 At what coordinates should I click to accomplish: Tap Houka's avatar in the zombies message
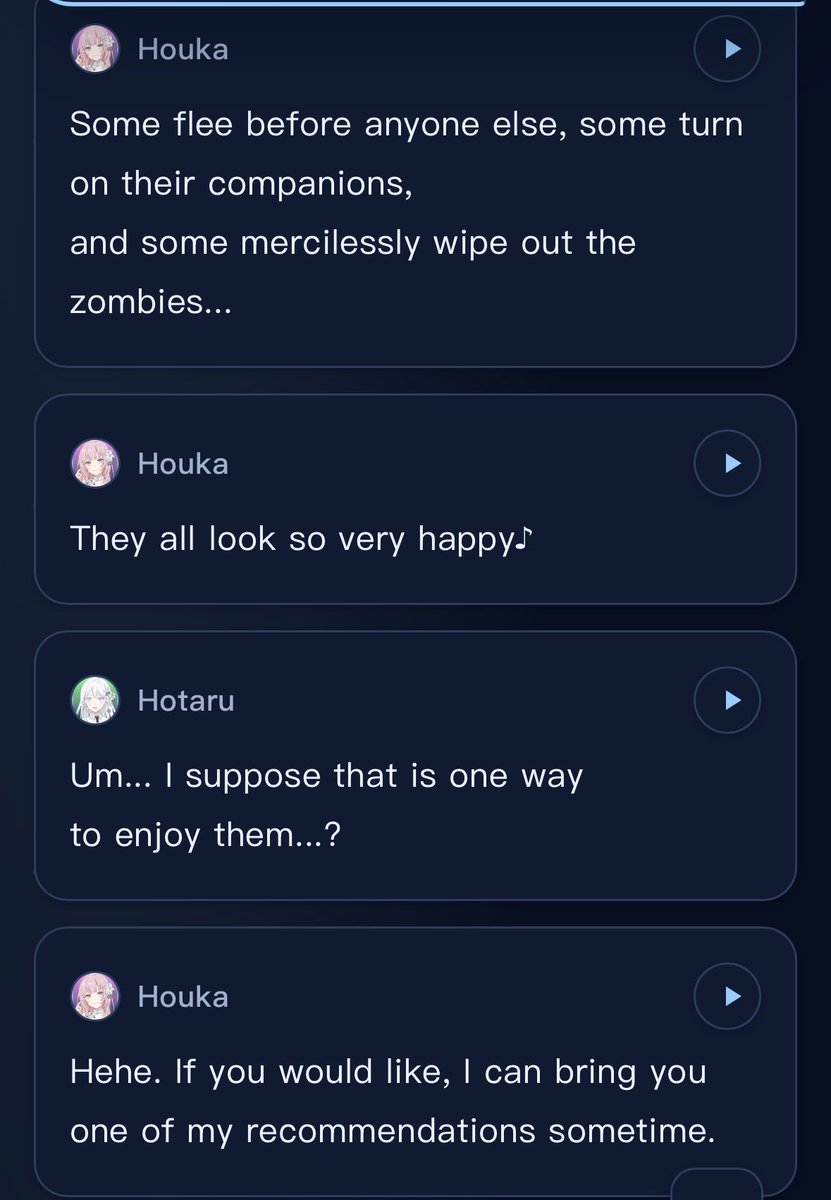[95, 48]
